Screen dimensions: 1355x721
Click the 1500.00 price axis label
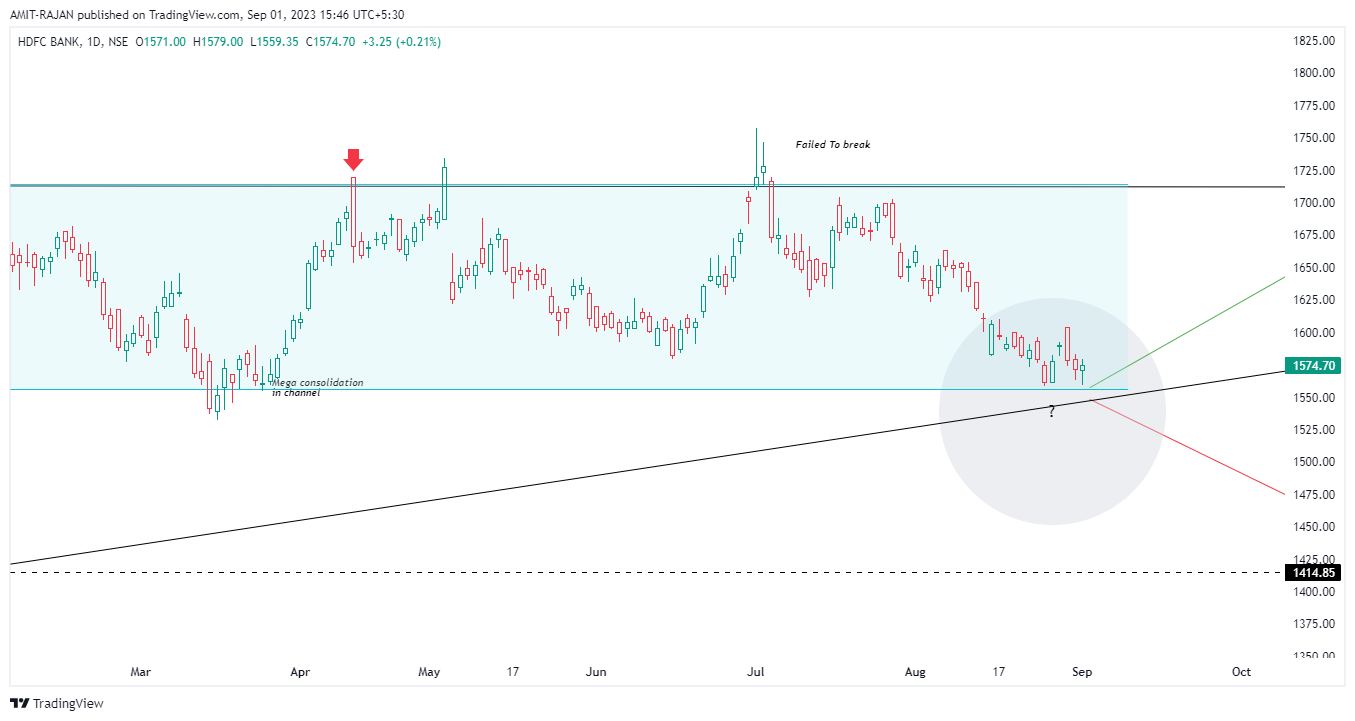point(1313,462)
